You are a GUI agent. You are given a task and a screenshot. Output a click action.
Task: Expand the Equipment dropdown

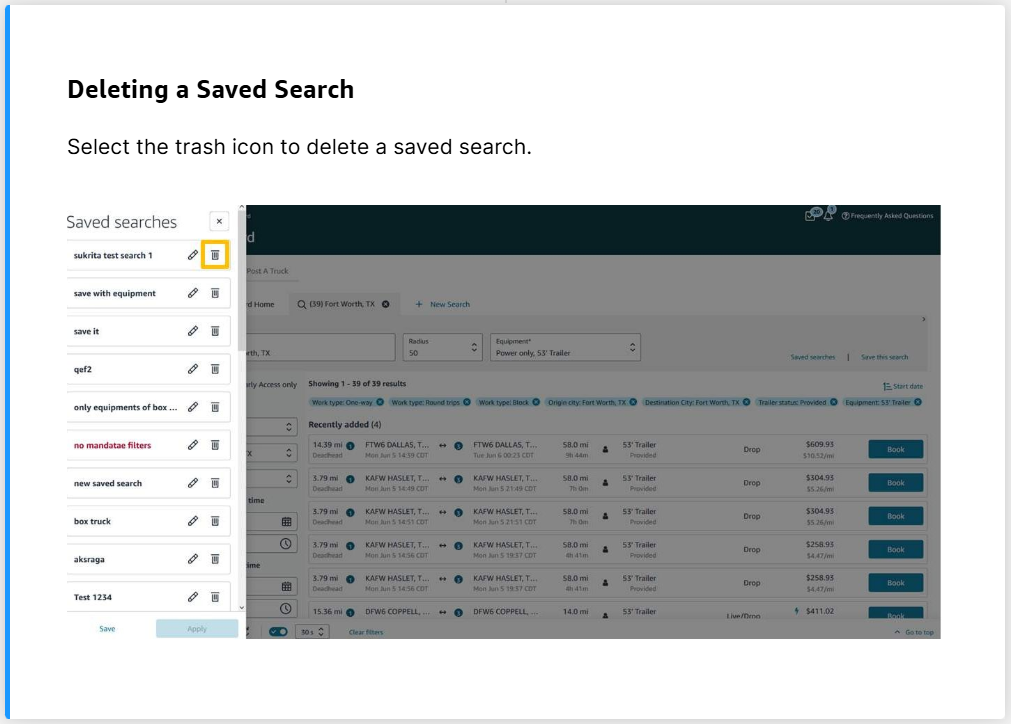pyautogui.click(x=565, y=347)
